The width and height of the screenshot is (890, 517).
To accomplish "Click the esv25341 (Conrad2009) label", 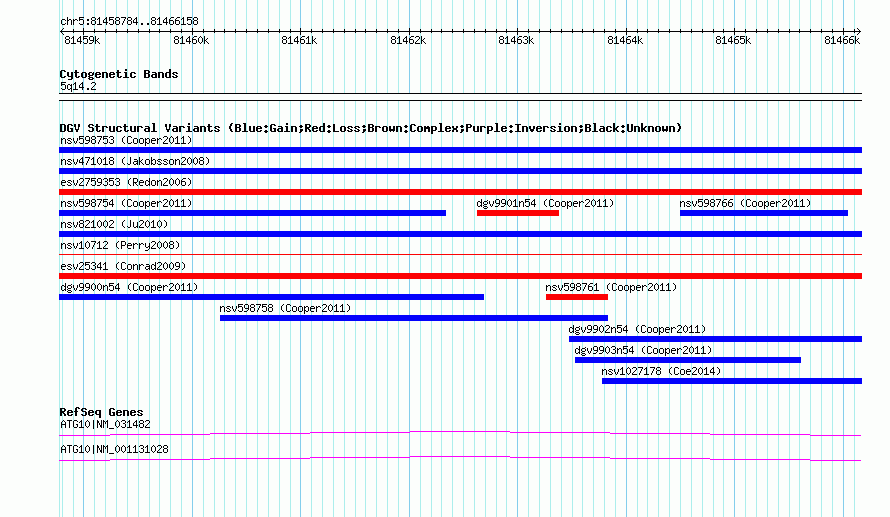I will click(123, 266).
